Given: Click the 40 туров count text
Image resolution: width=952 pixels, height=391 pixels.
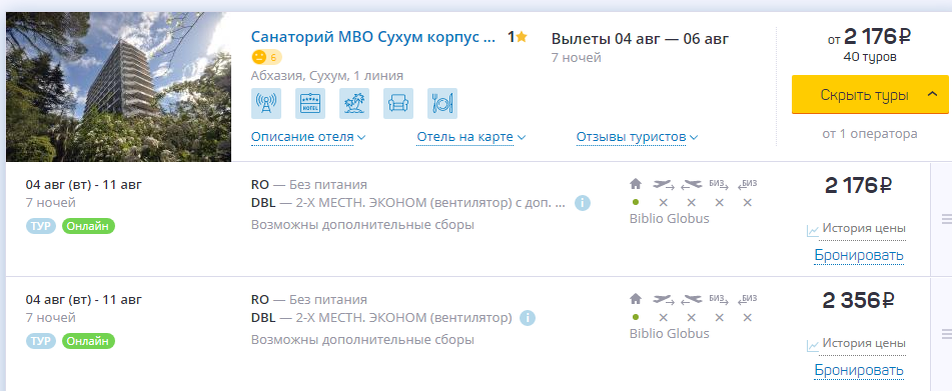Looking at the screenshot, I should pyautogui.click(x=870, y=57).
